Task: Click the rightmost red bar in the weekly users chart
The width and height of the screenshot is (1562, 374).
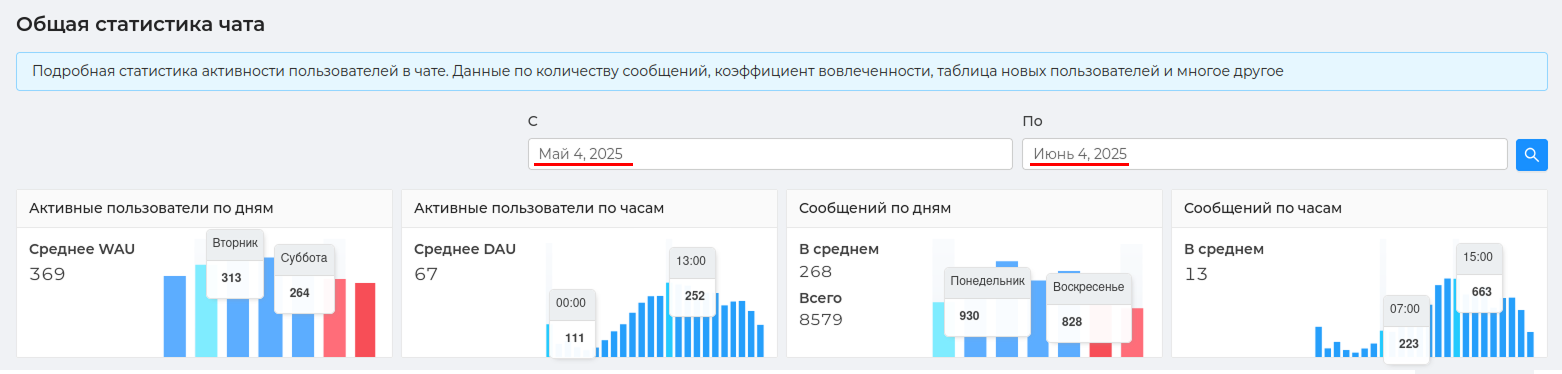Action: click(x=365, y=319)
